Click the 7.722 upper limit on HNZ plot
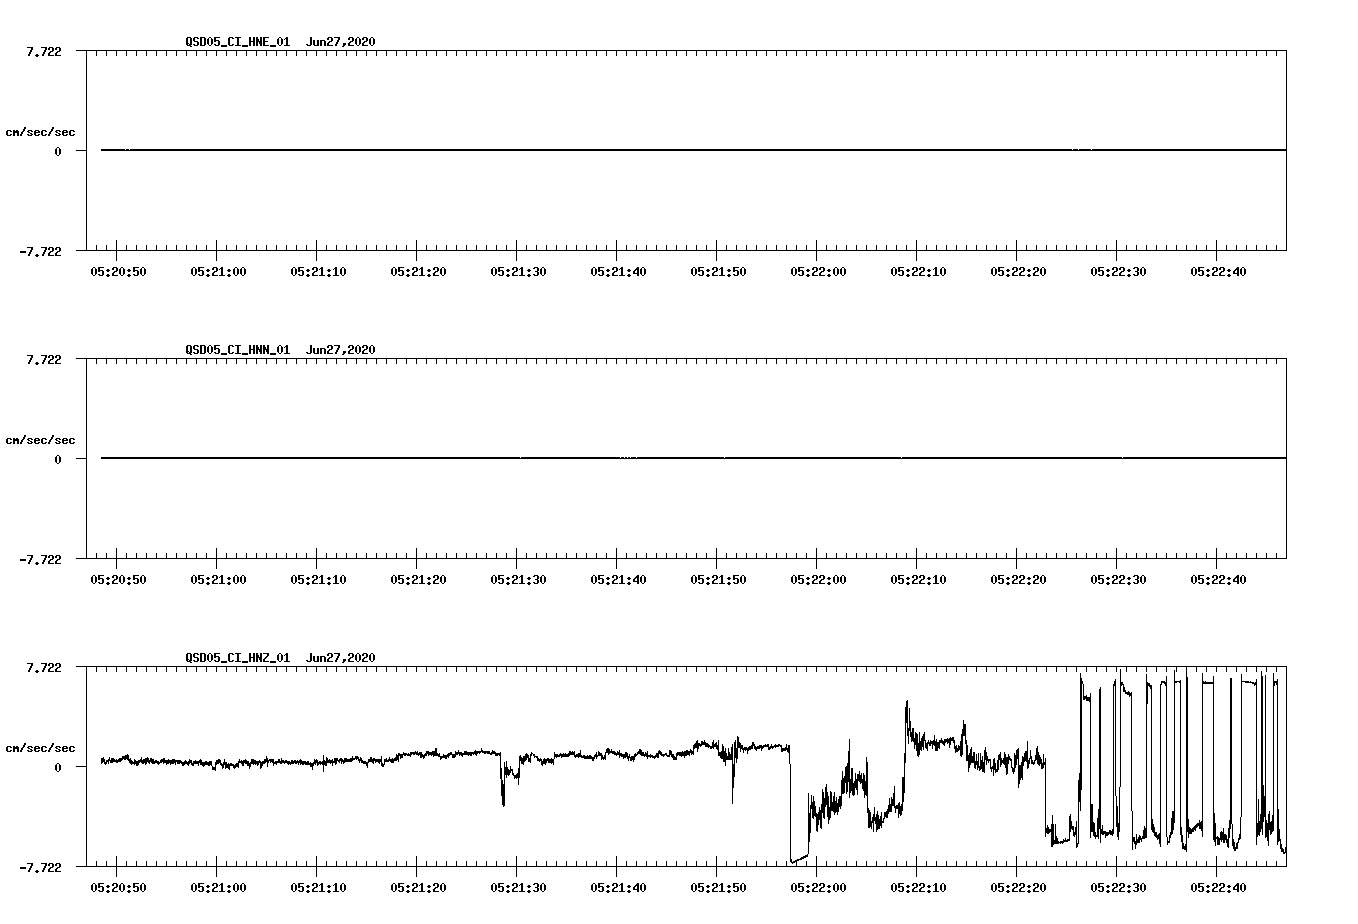The image size is (1358, 924). pyautogui.click(x=43, y=667)
